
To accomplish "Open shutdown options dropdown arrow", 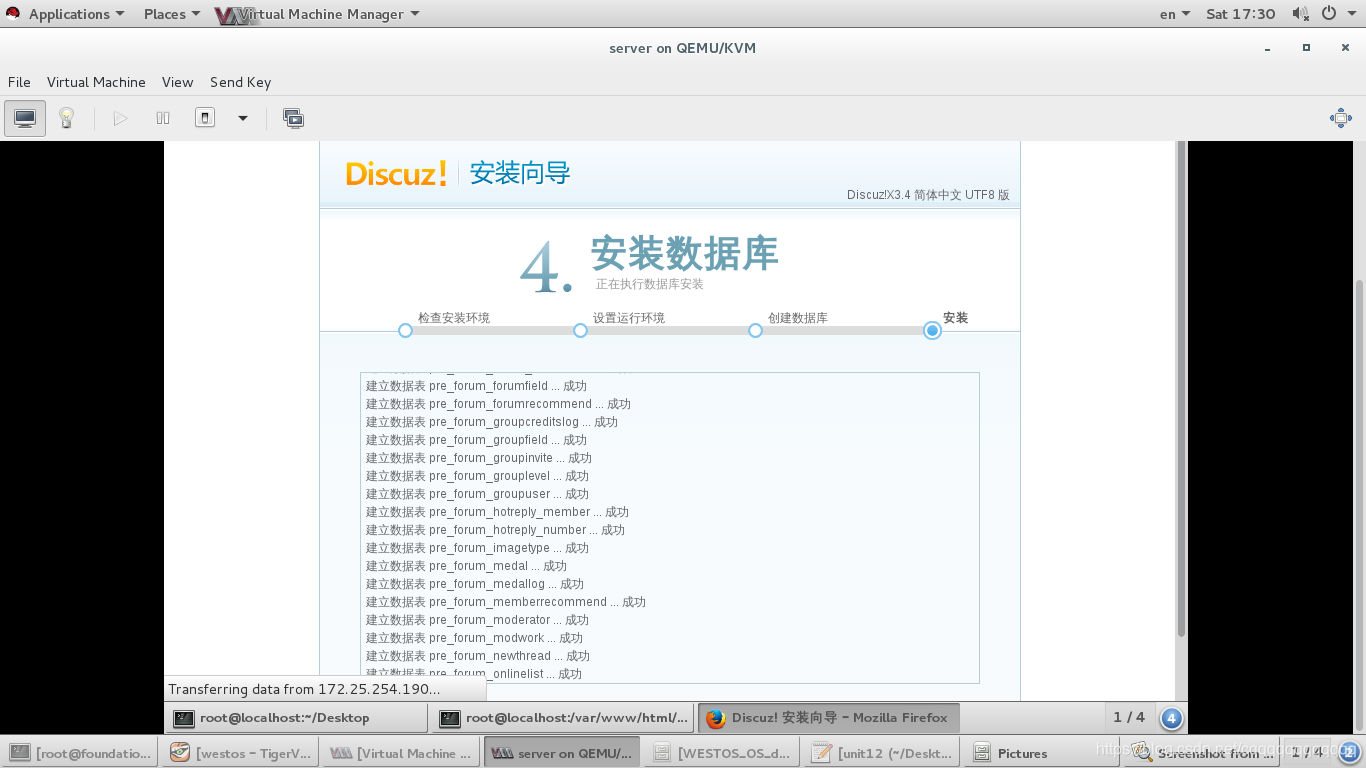I will [x=242, y=118].
